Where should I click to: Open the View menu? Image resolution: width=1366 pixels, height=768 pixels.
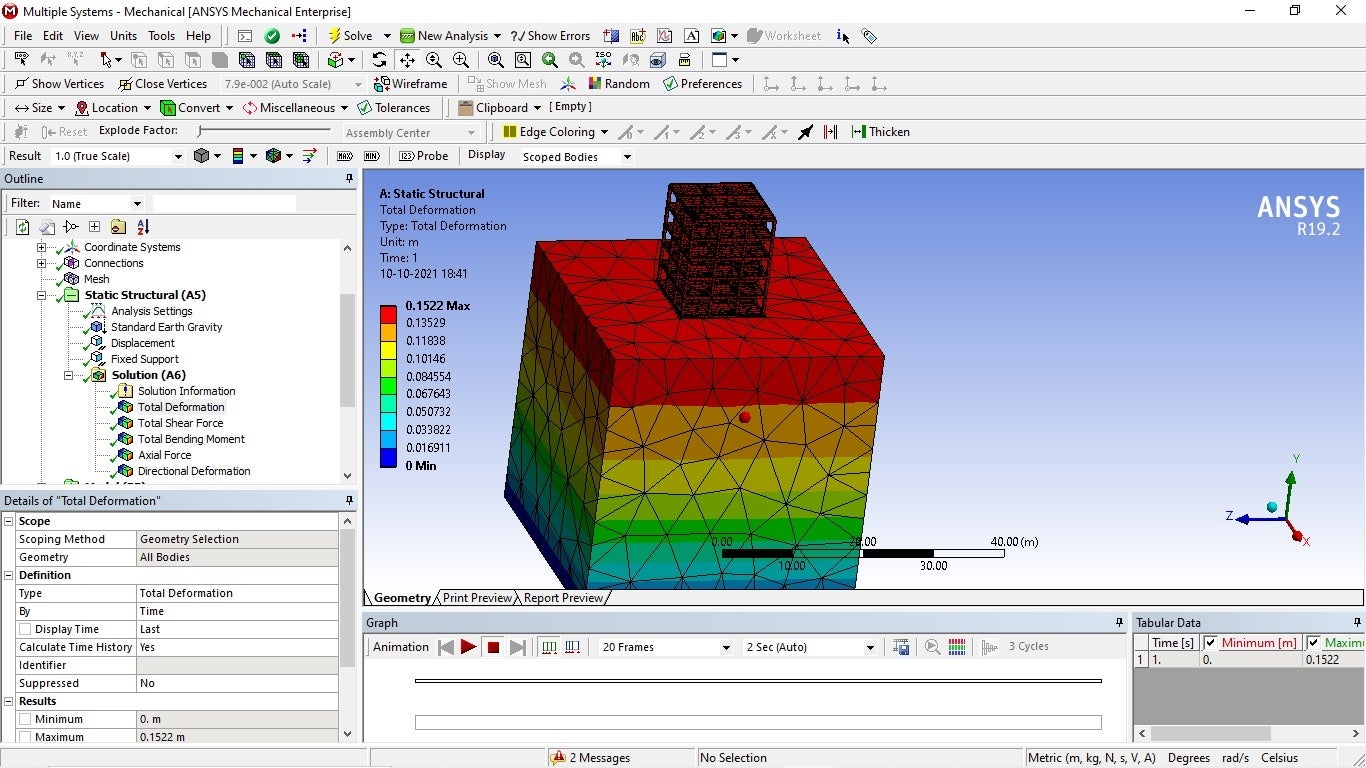[87, 36]
